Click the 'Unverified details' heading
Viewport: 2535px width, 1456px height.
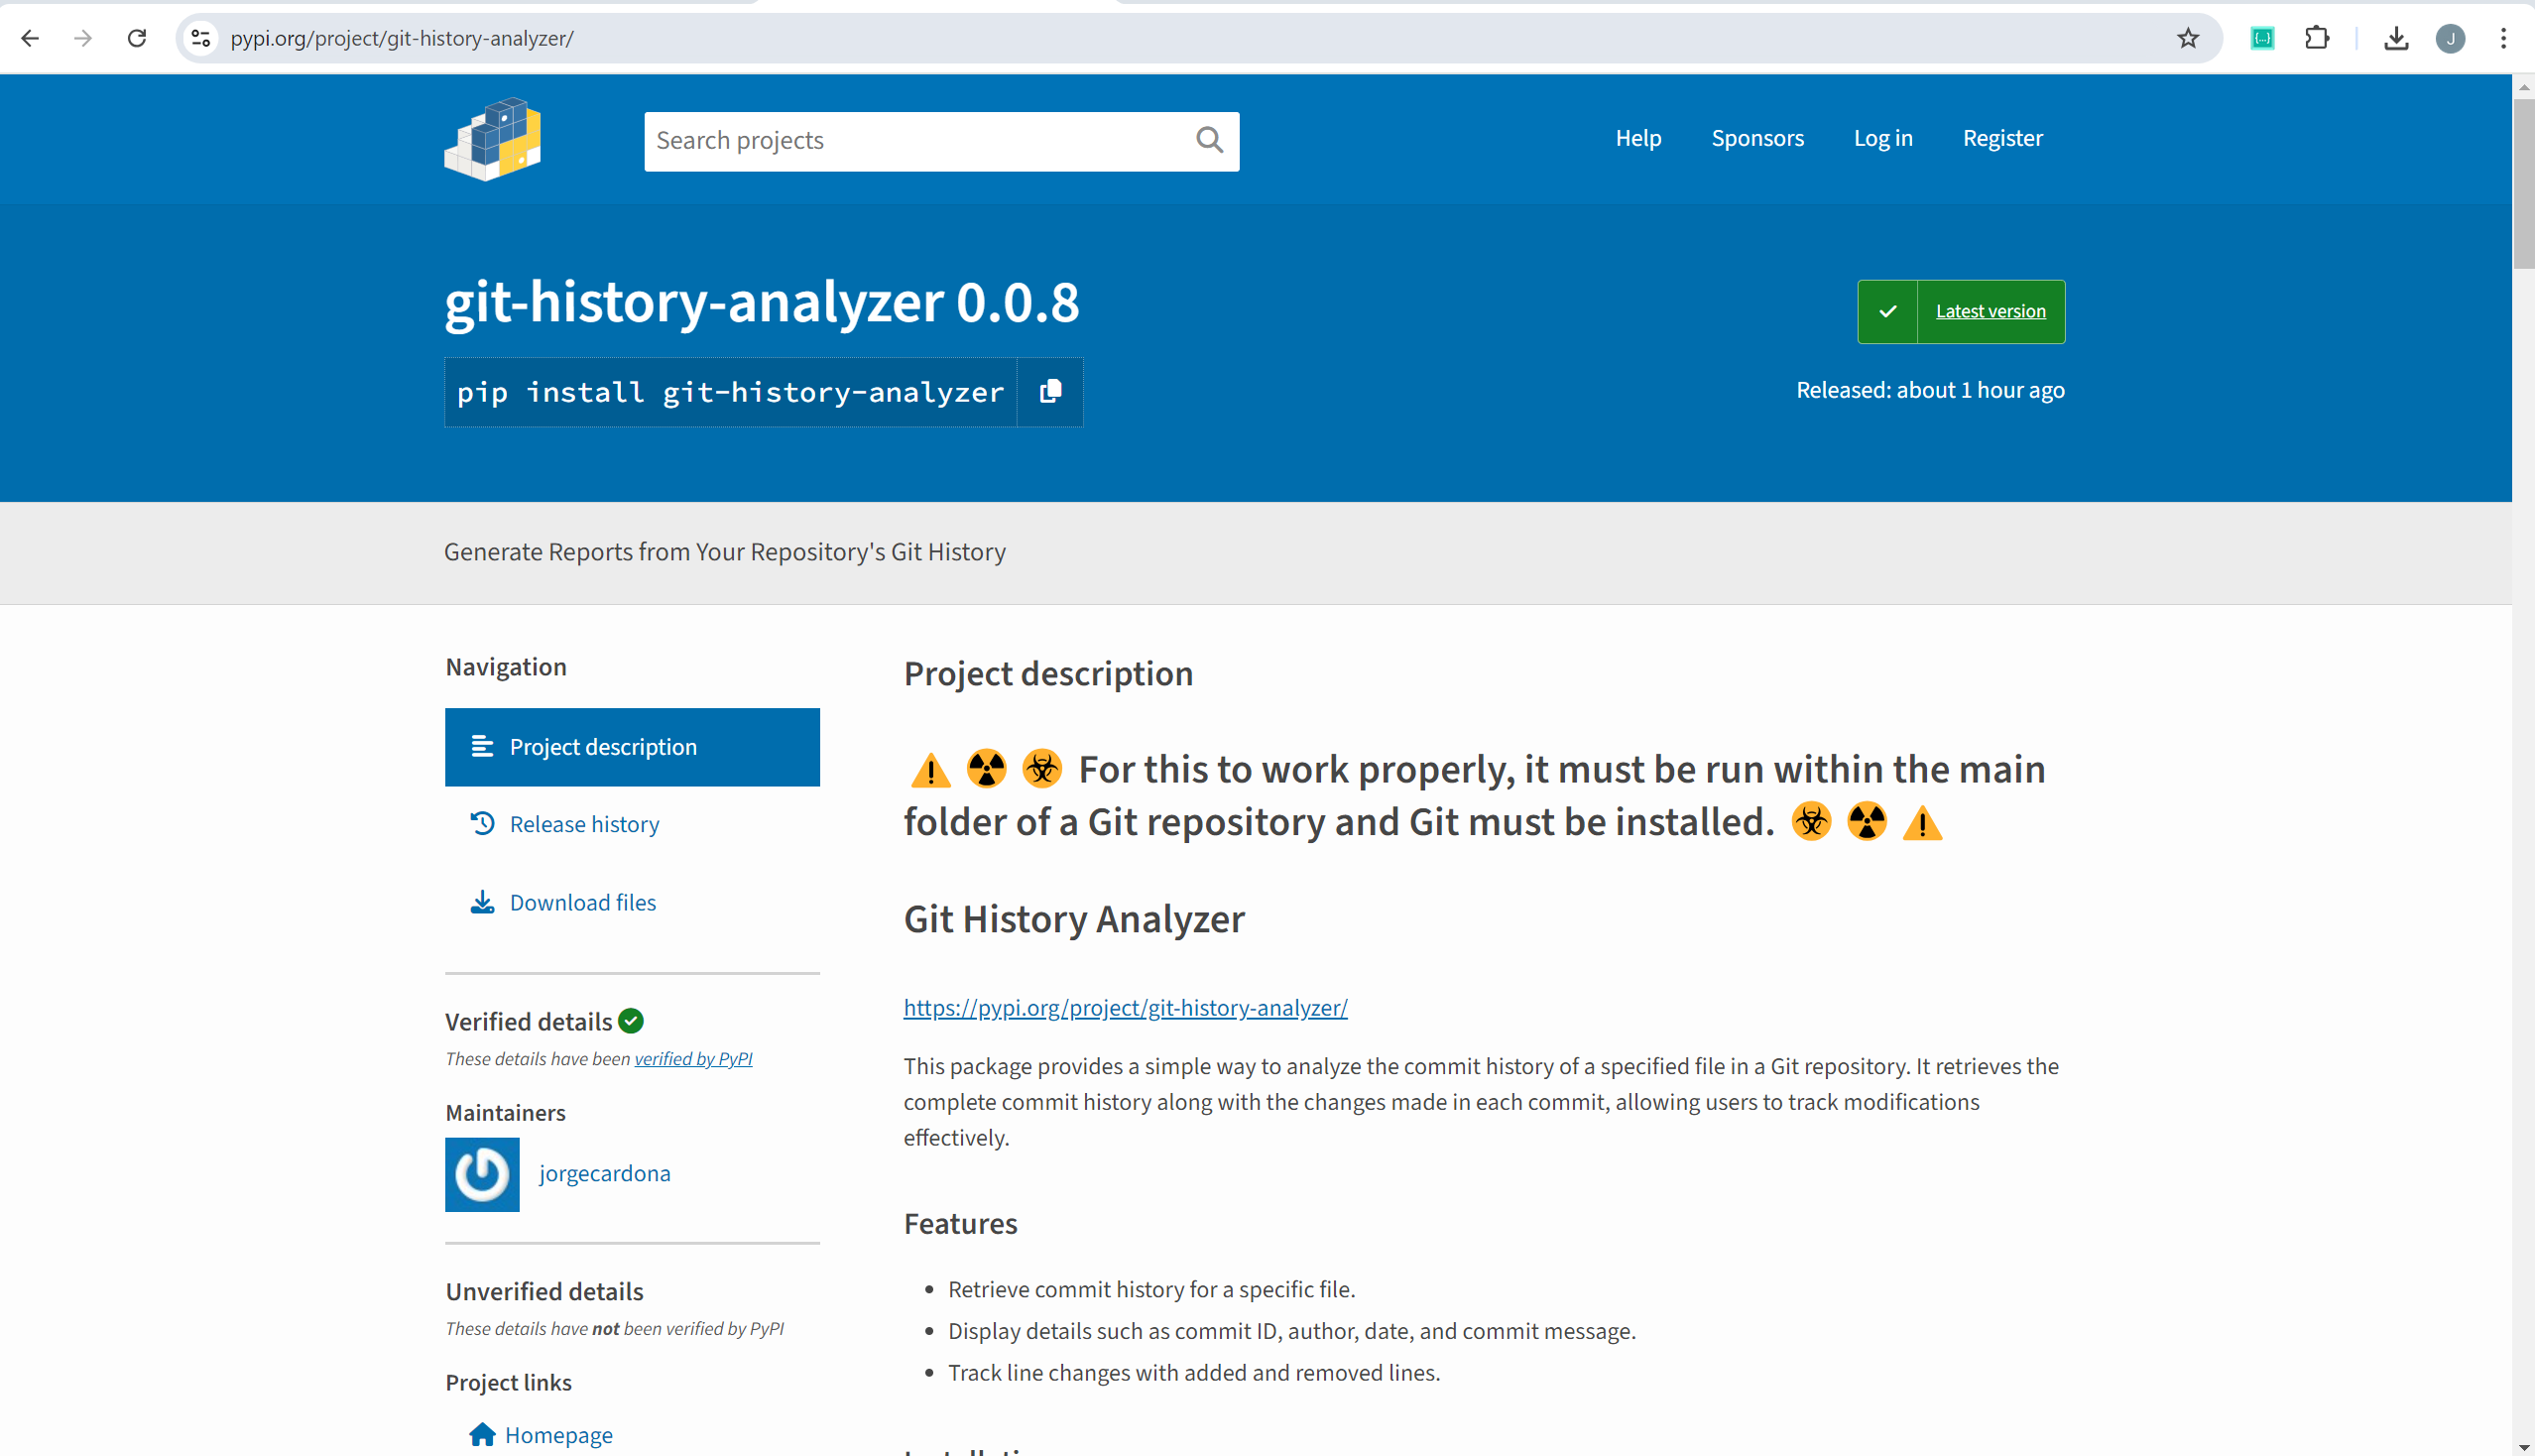(544, 1291)
